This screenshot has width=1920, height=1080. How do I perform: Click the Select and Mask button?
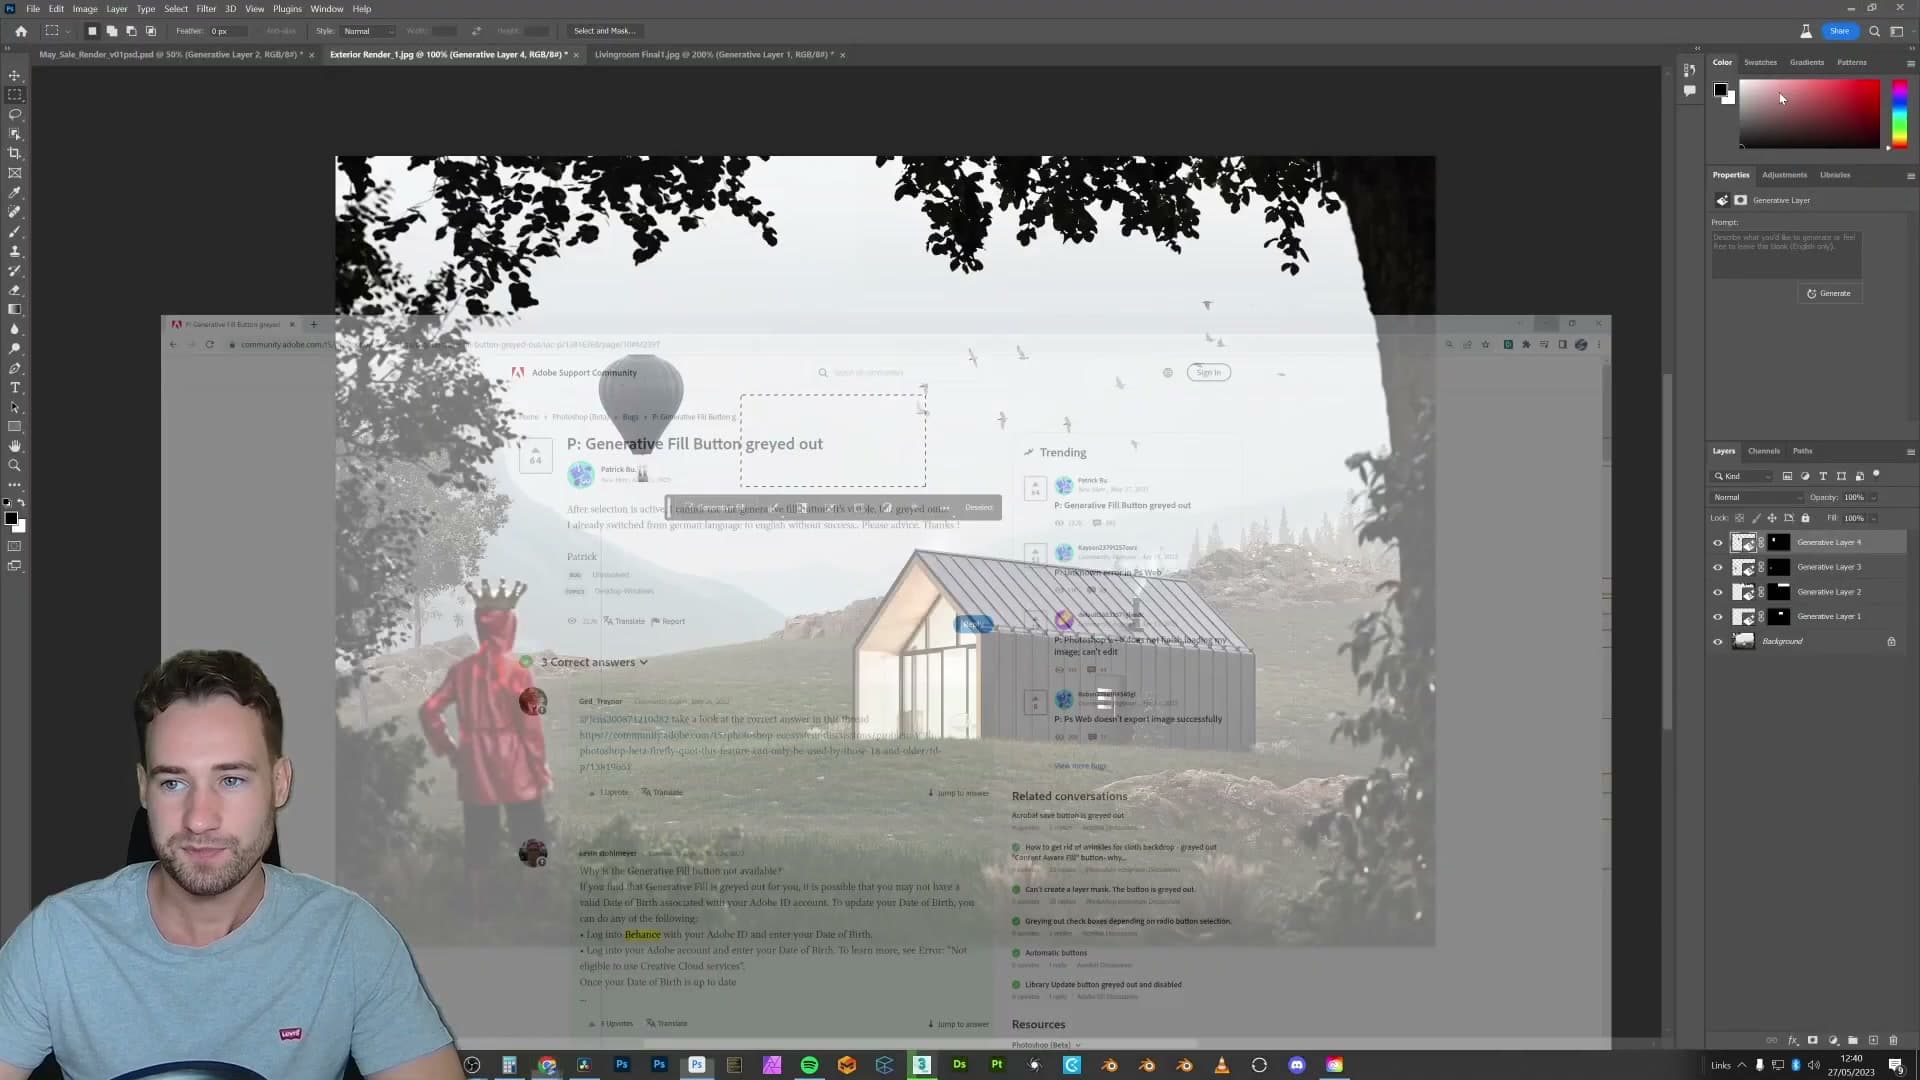(605, 31)
